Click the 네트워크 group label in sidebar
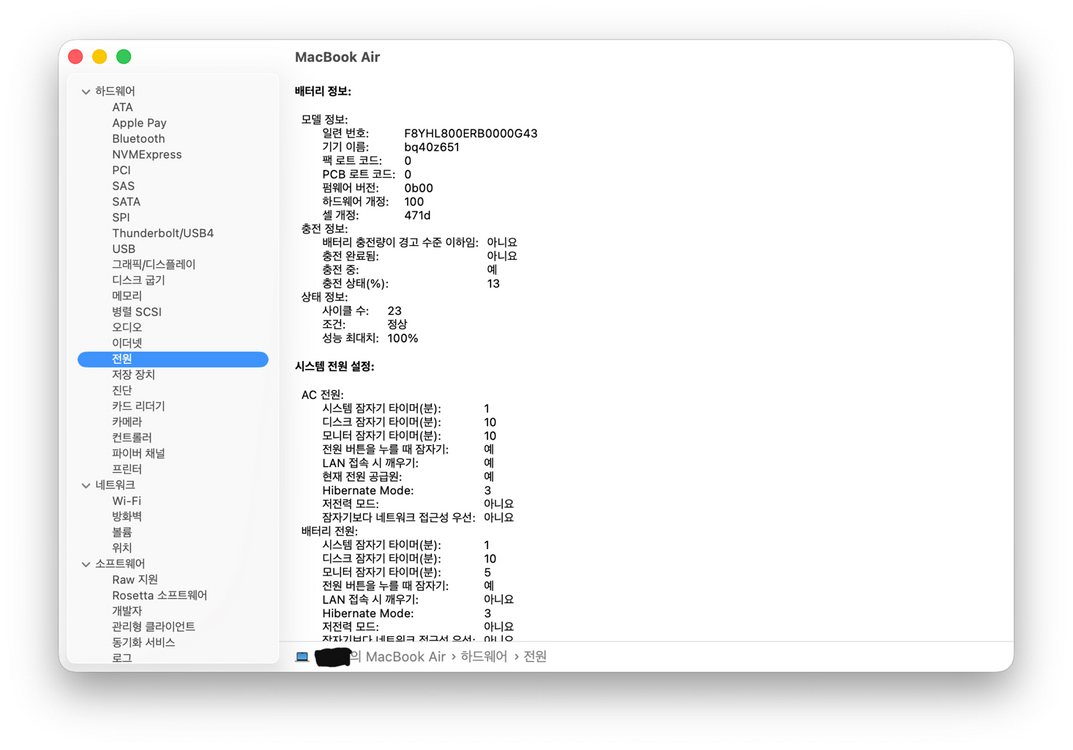This screenshot has height=750, width=1073. (115, 485)
